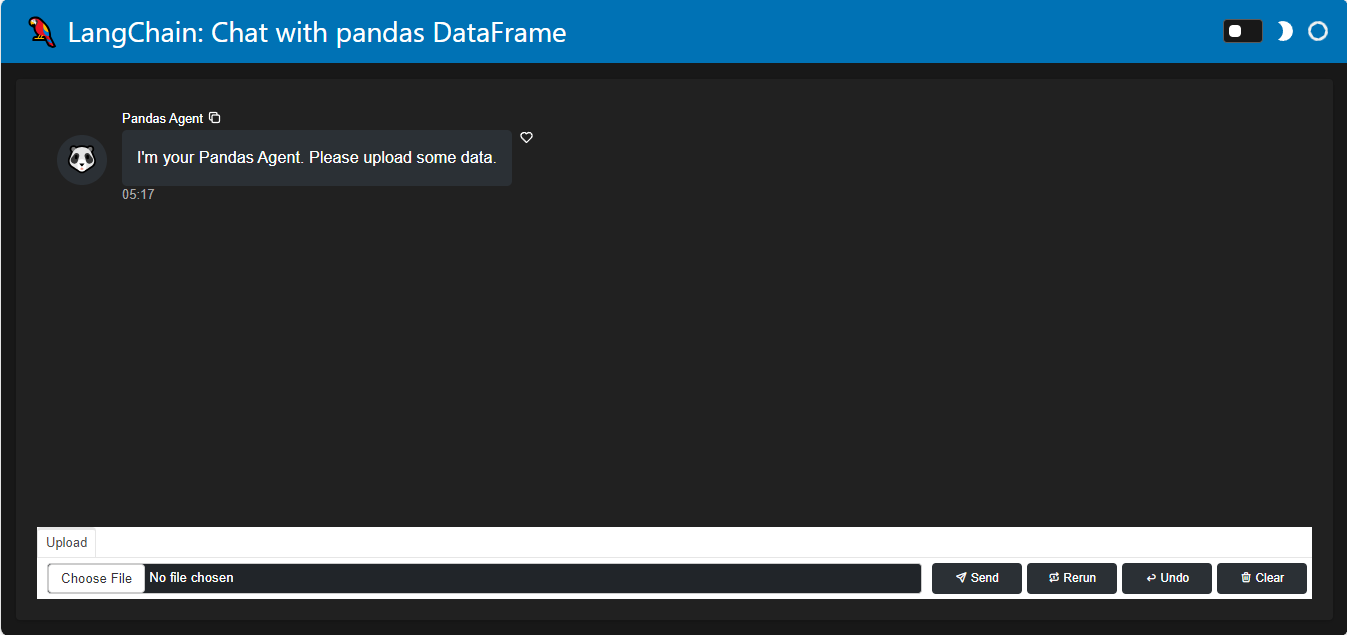The height and width of the screenshot is (635, 1347).
Task: Click the No file chosen input field
Action: pos(400,578)
